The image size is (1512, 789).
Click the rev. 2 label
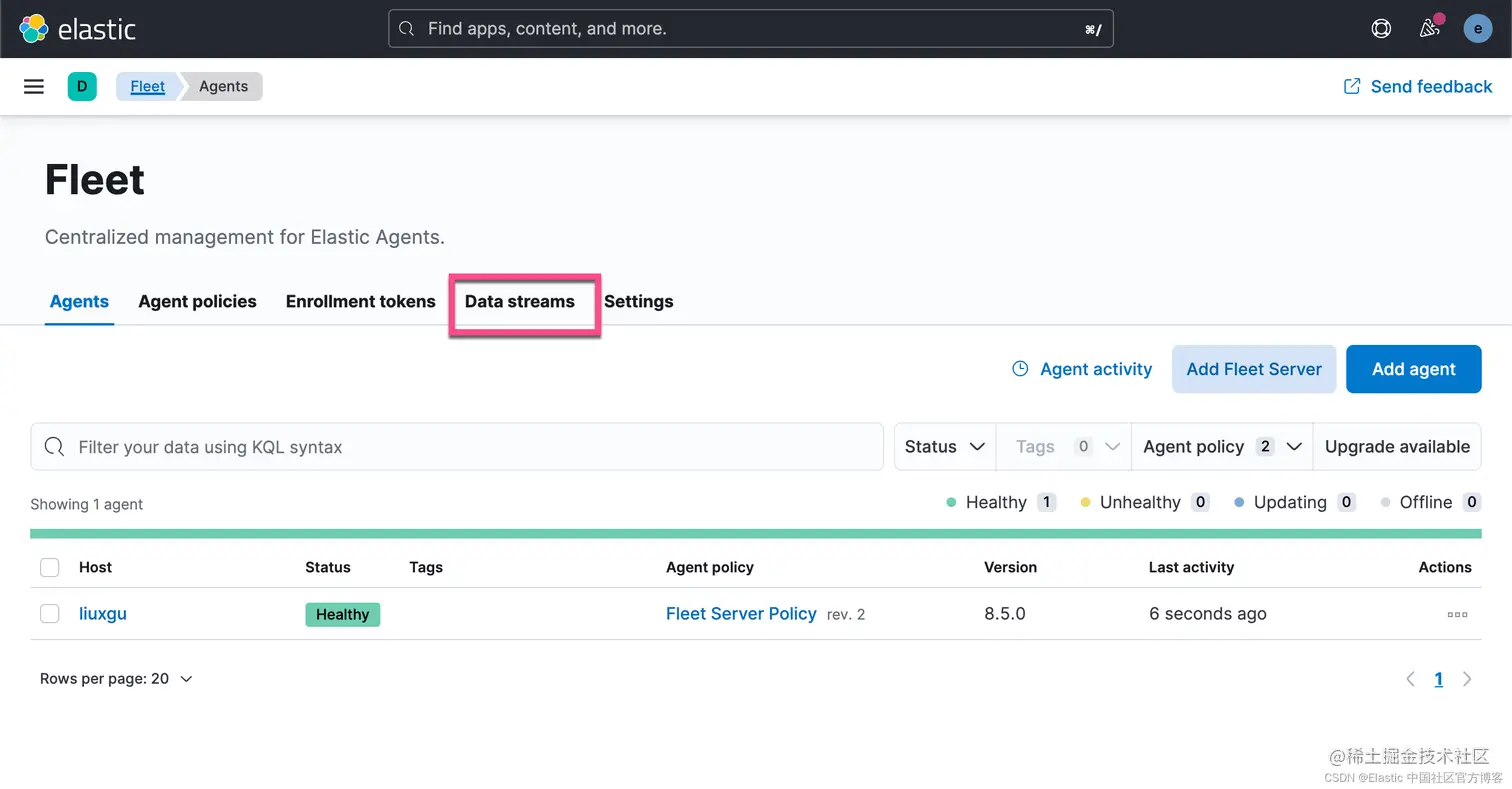coord(846,615)
